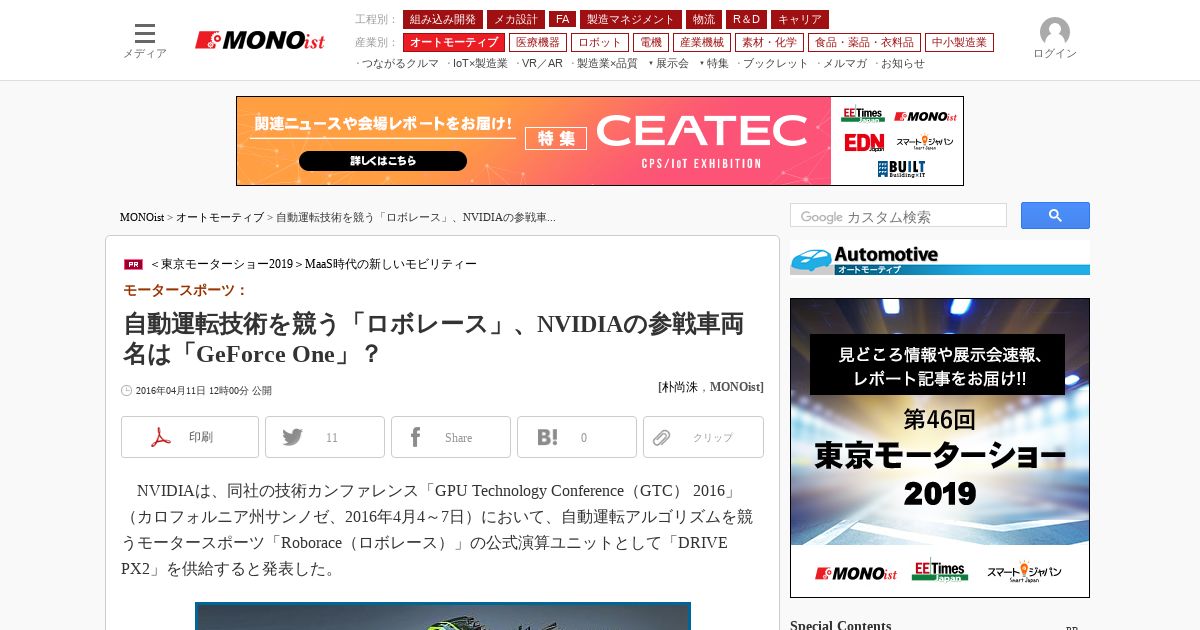
Task: Open 第46回 東京モーターショー2019 sidebar ad
Action: click(x=940, y=448)
